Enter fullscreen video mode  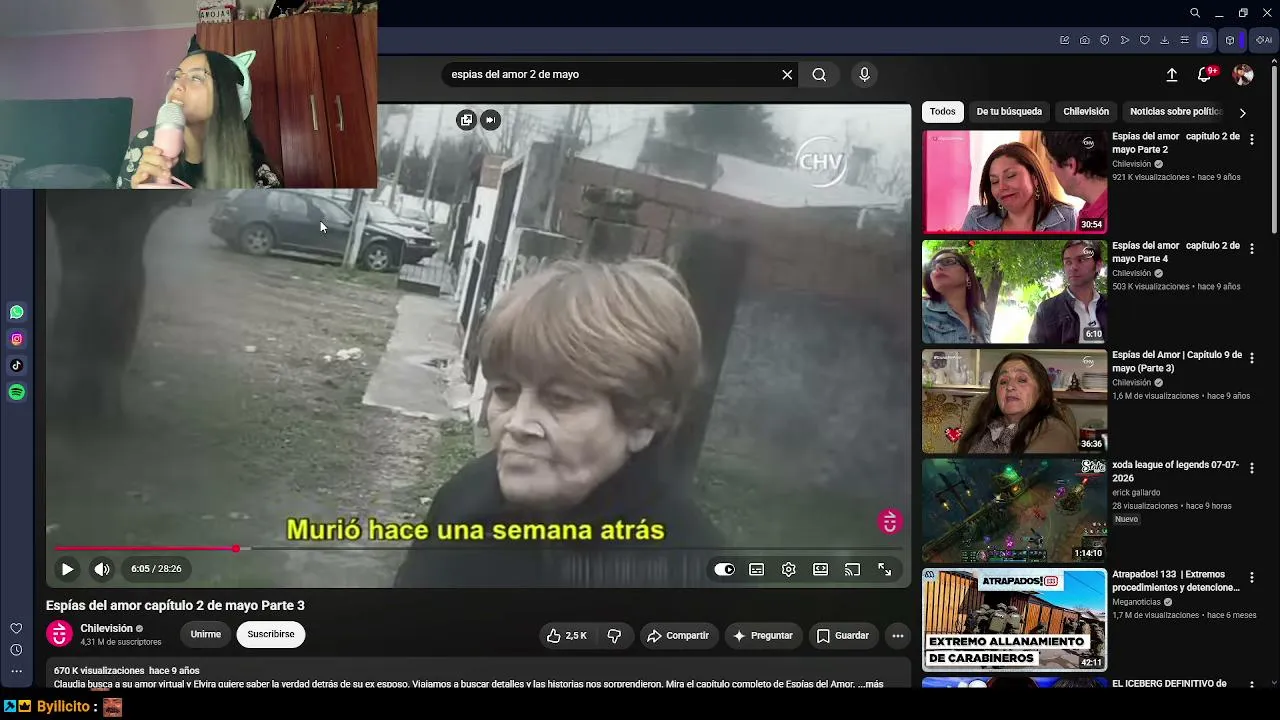[885, 569]
